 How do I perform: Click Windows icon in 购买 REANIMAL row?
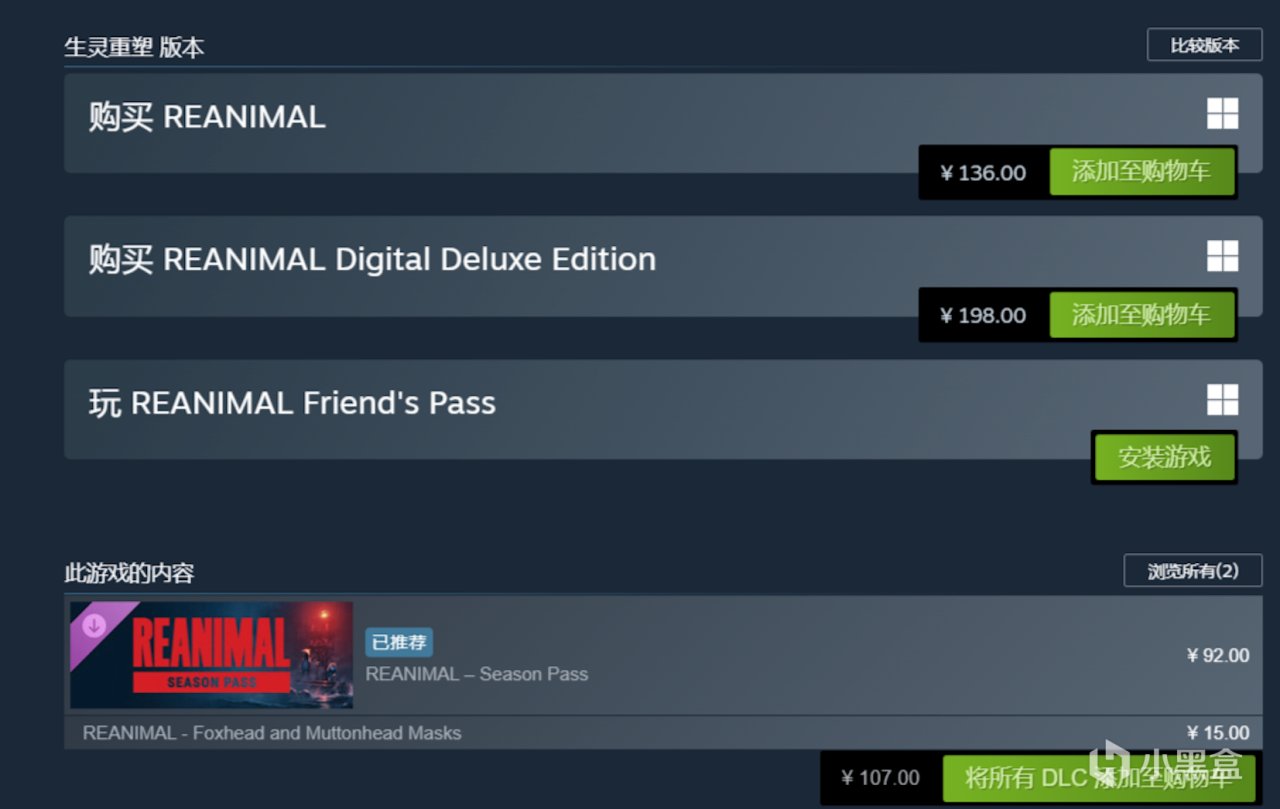pos(1222,114)
